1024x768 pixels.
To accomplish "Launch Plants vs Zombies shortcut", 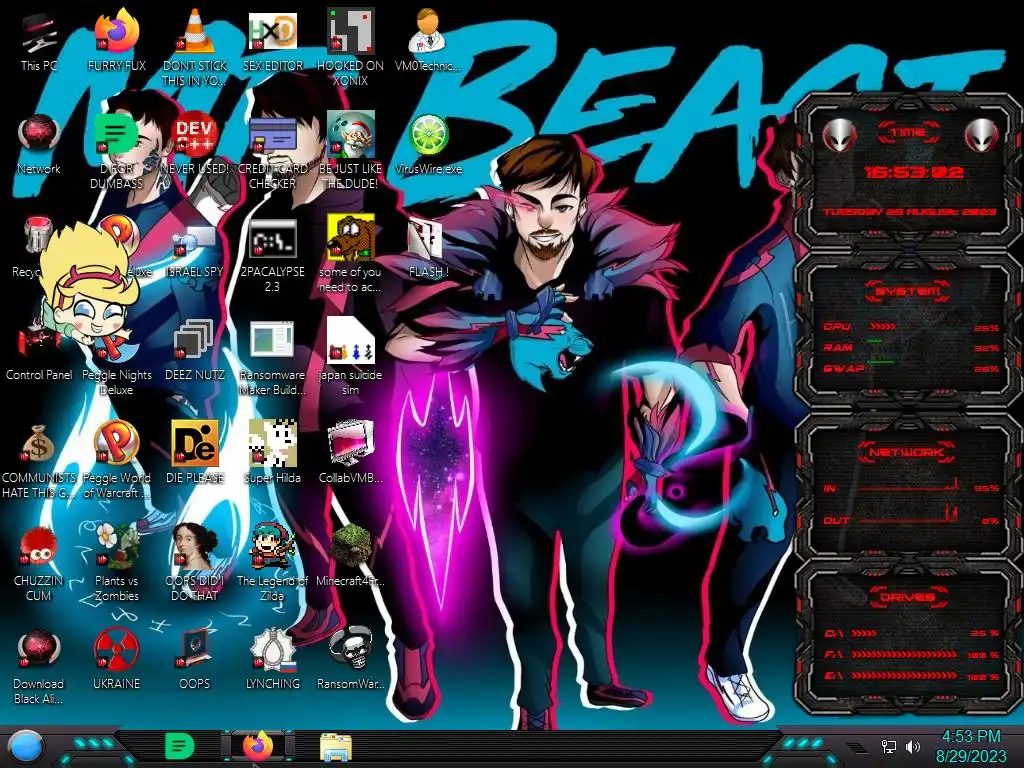I will pyautogui.click(x=116, y=562).
